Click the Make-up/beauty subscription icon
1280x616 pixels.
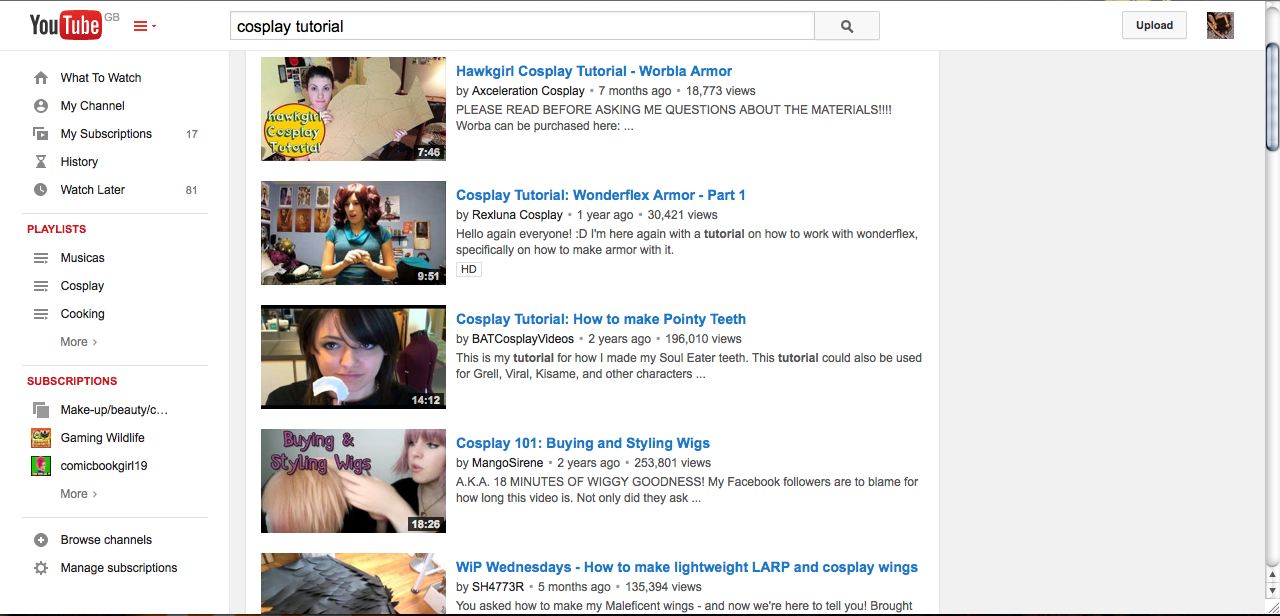coord(41,410)
